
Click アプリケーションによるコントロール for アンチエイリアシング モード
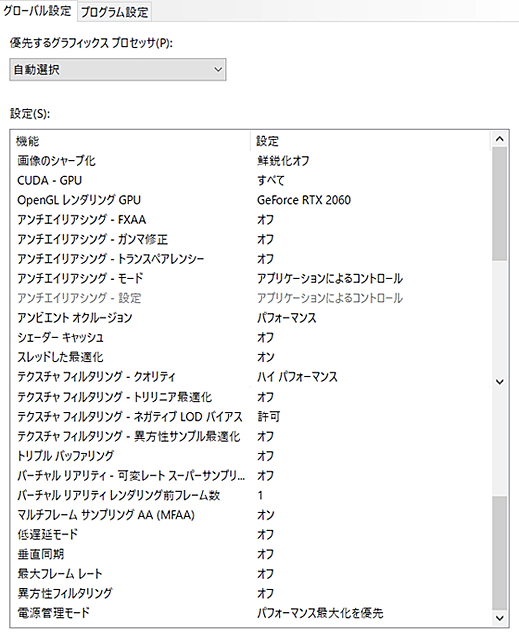tap(330, 278)
